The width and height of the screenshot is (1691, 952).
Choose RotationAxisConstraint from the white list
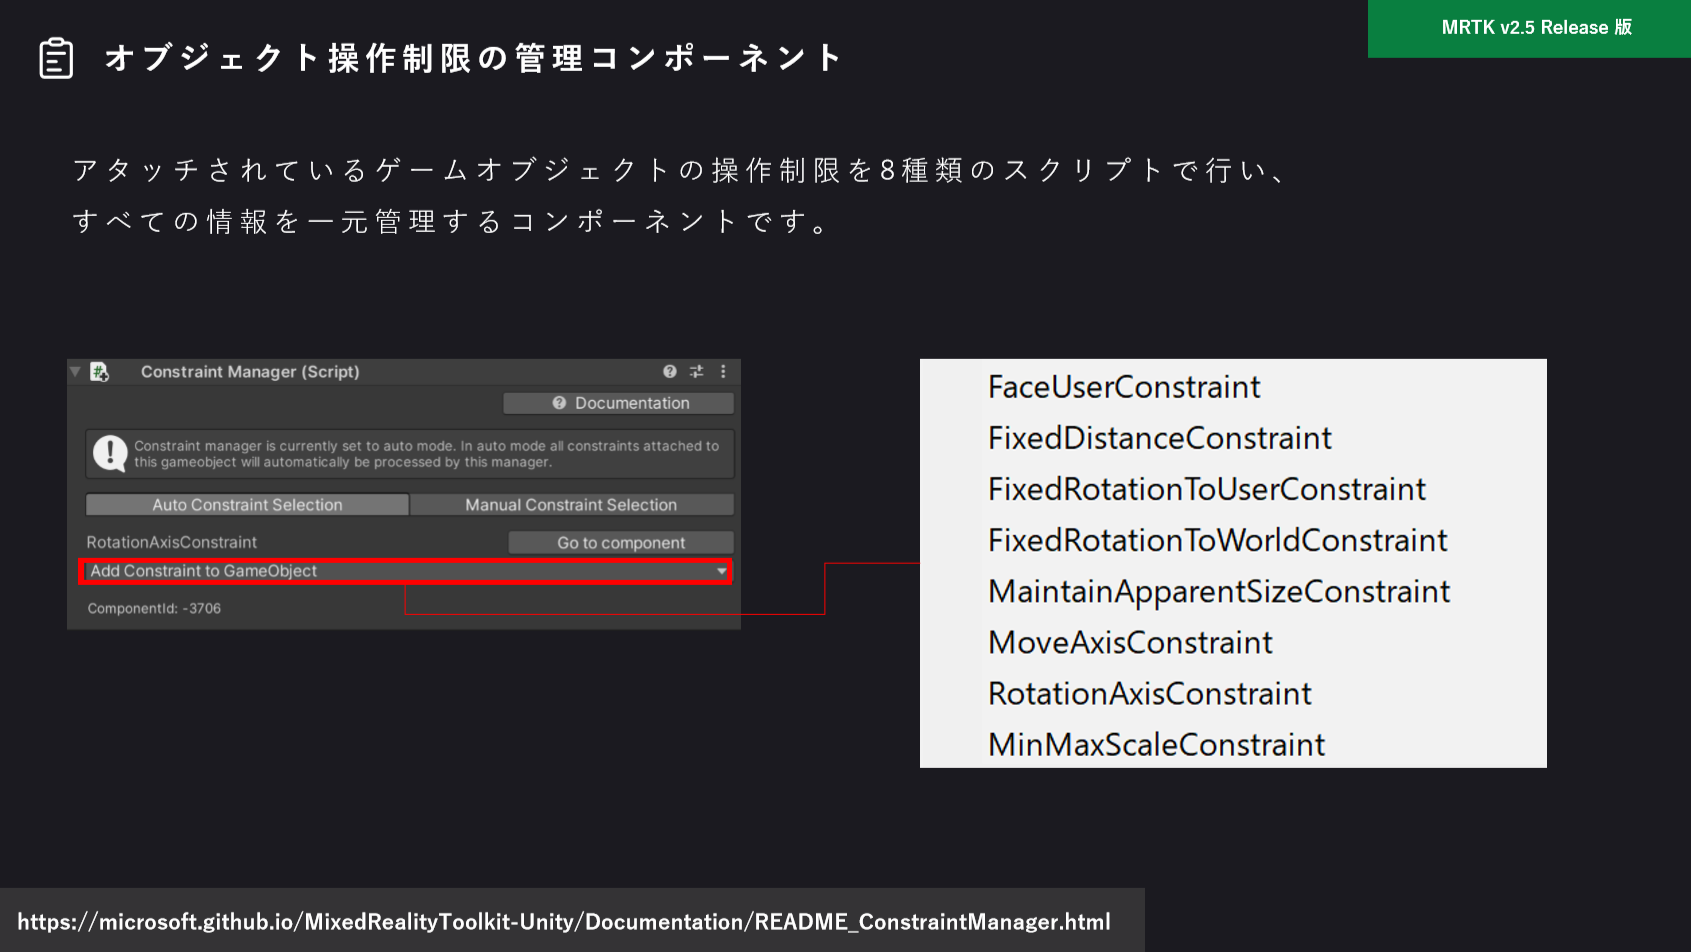click(1150, 693)
